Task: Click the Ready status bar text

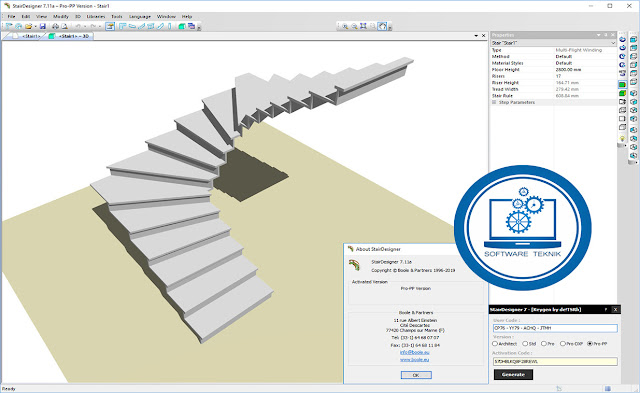Action: 9,389
